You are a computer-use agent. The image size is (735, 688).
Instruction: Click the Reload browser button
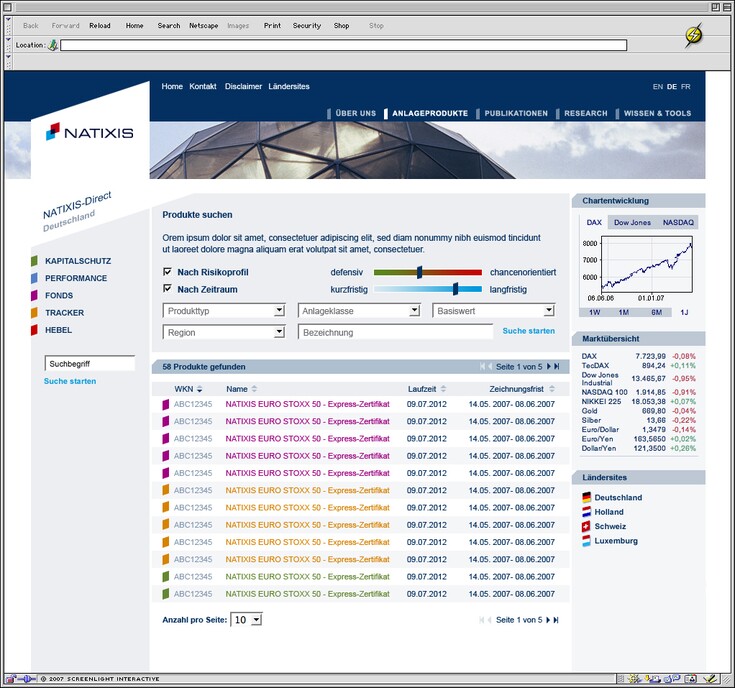coord(100,26)
